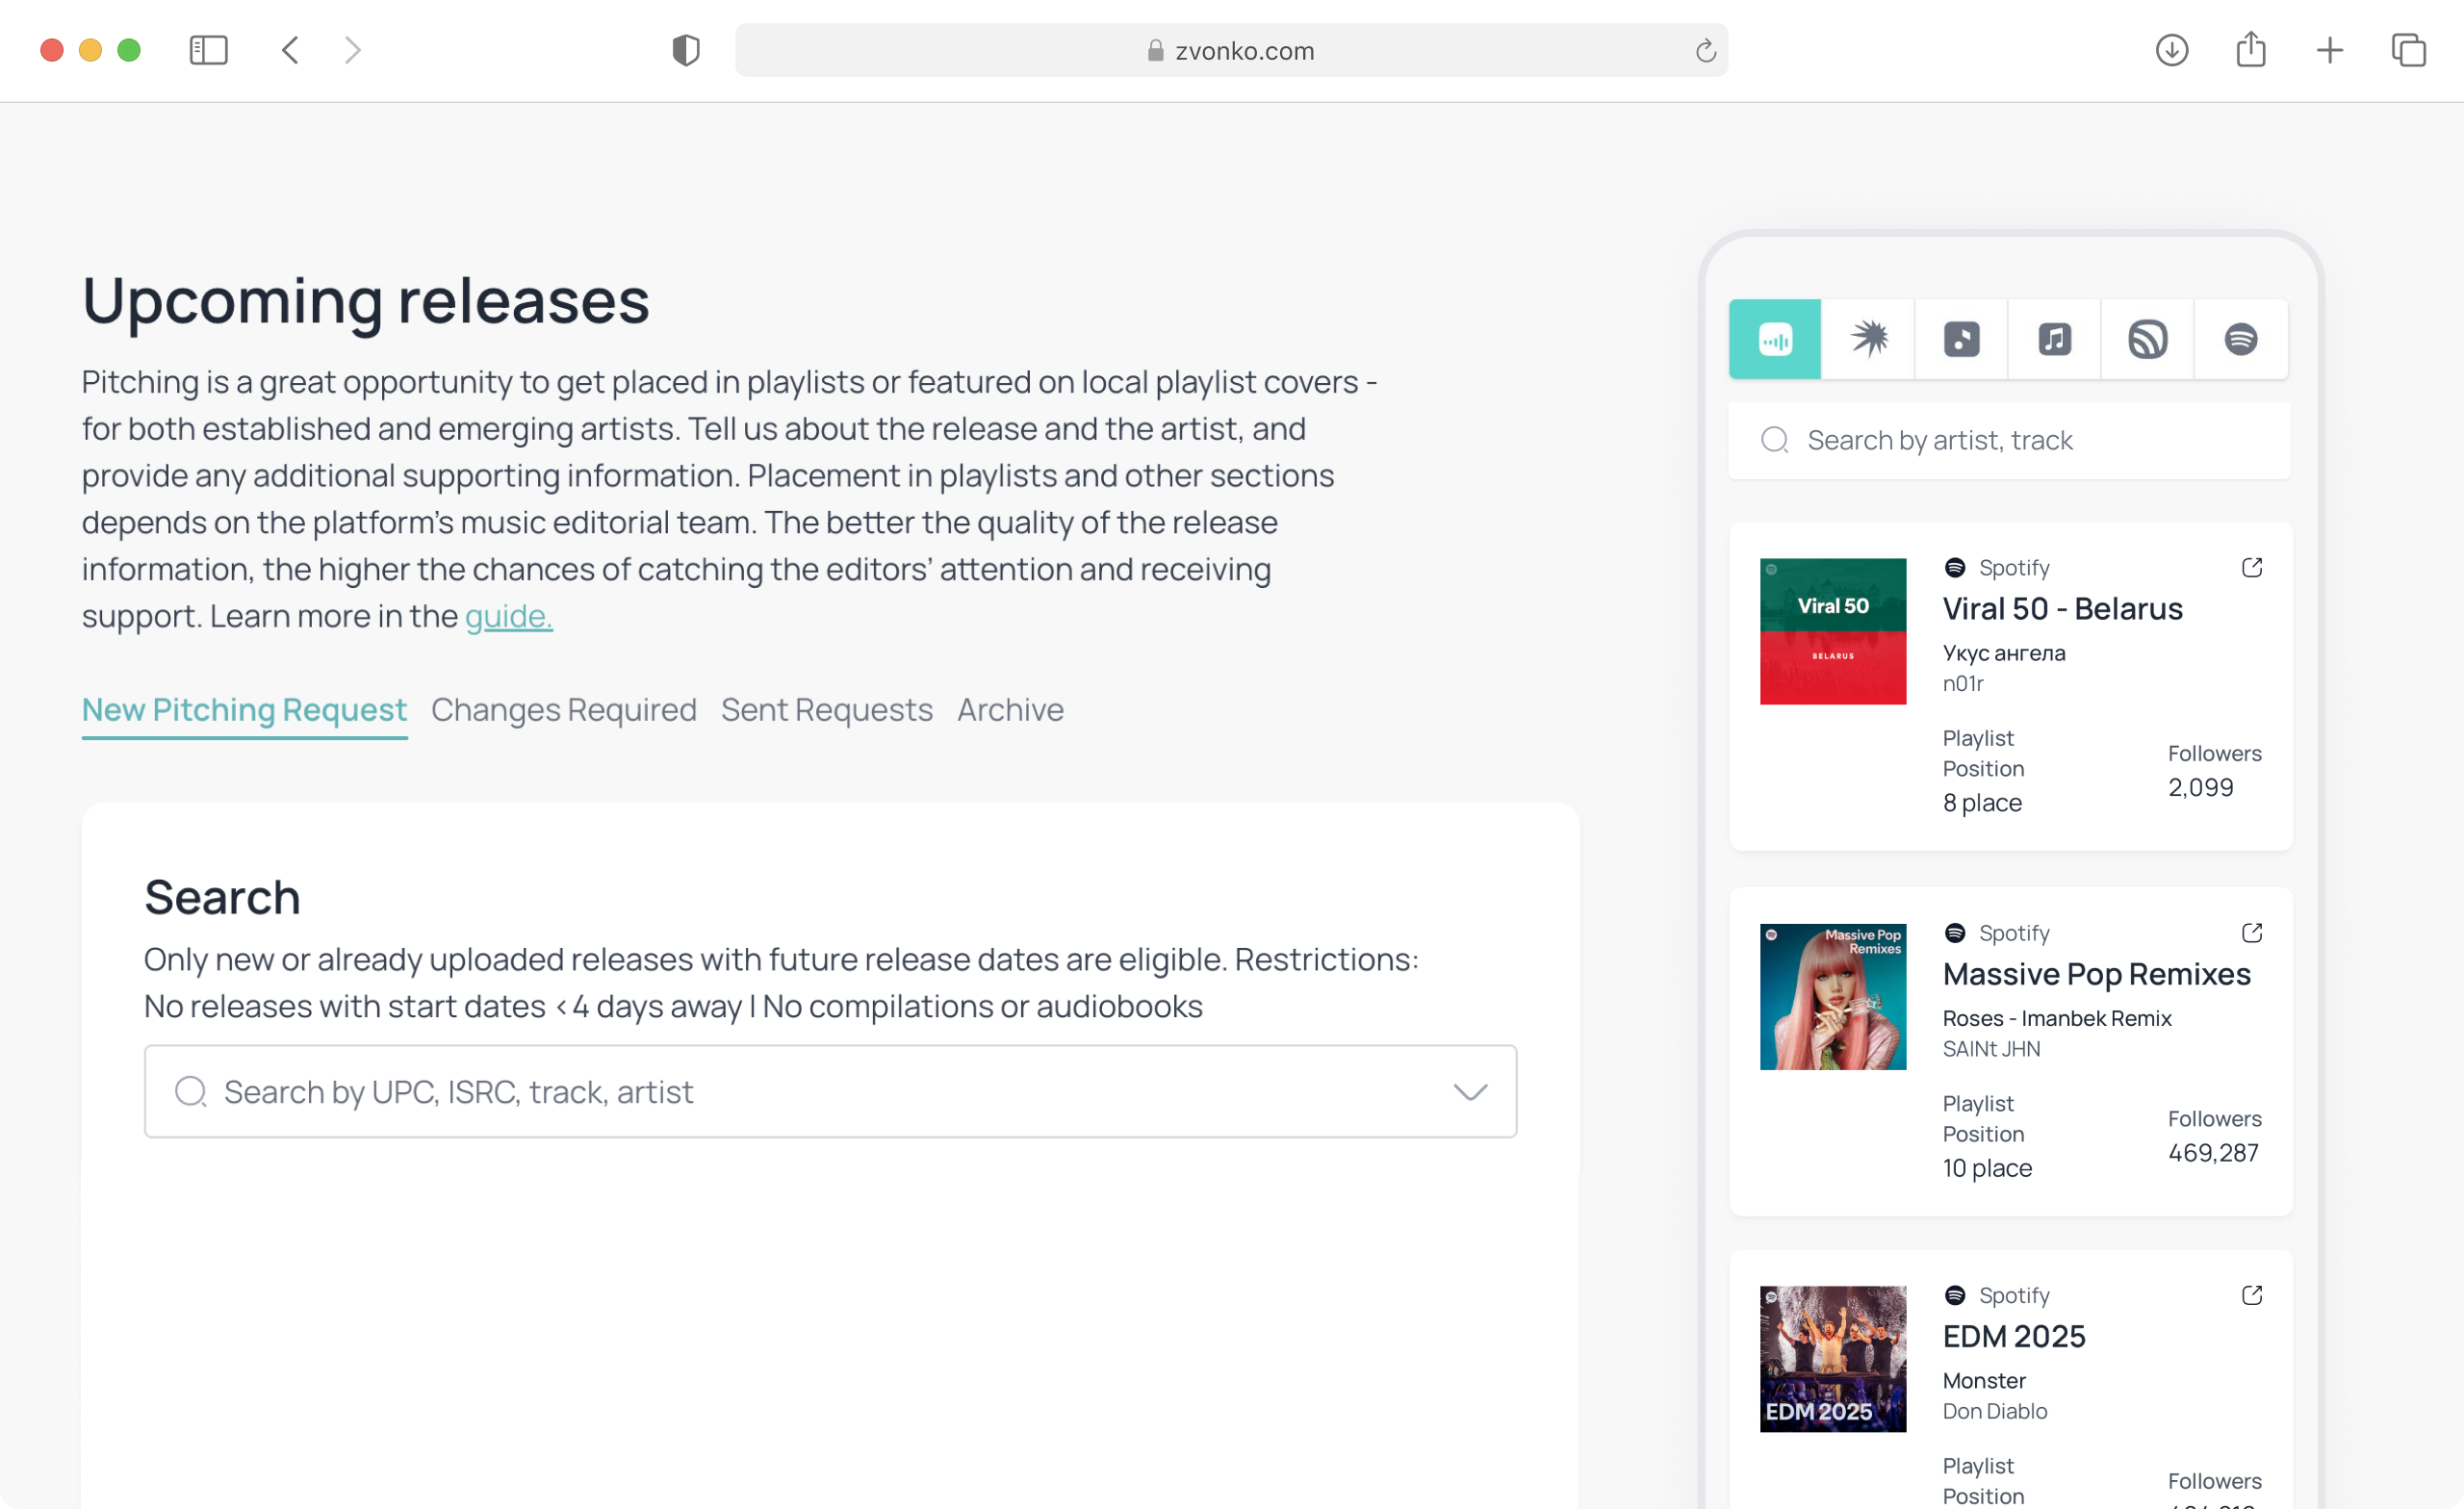Open EDM 2025 external link icon
This screenshot has width=2464, height=1509.
(2251, 1295)
